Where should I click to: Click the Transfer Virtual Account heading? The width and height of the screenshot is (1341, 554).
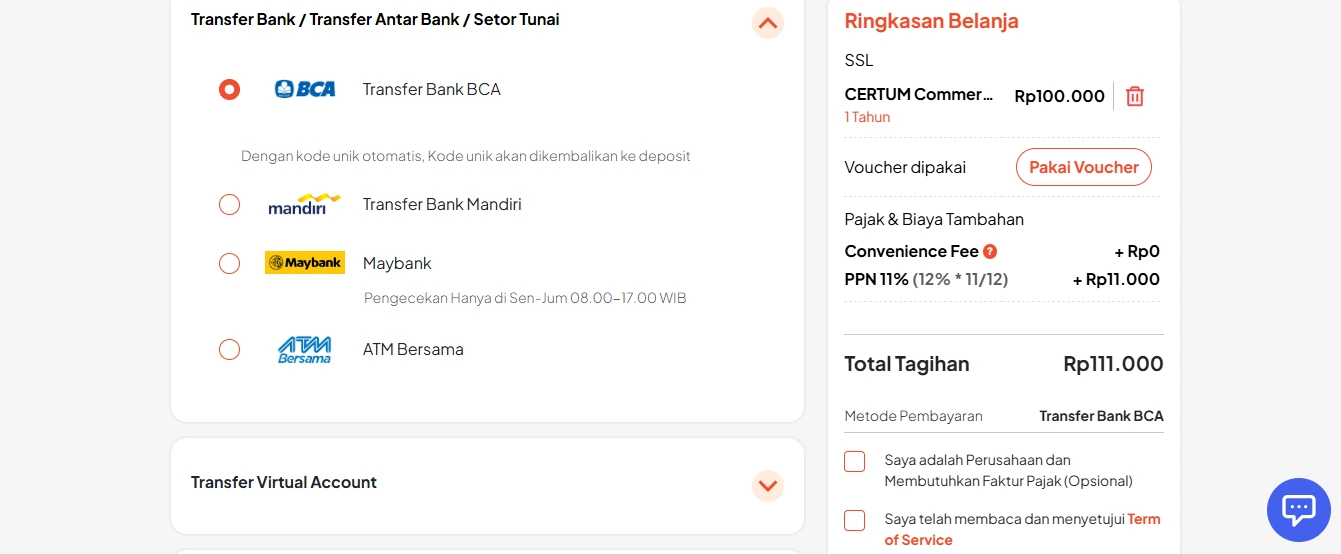(284, 482)
